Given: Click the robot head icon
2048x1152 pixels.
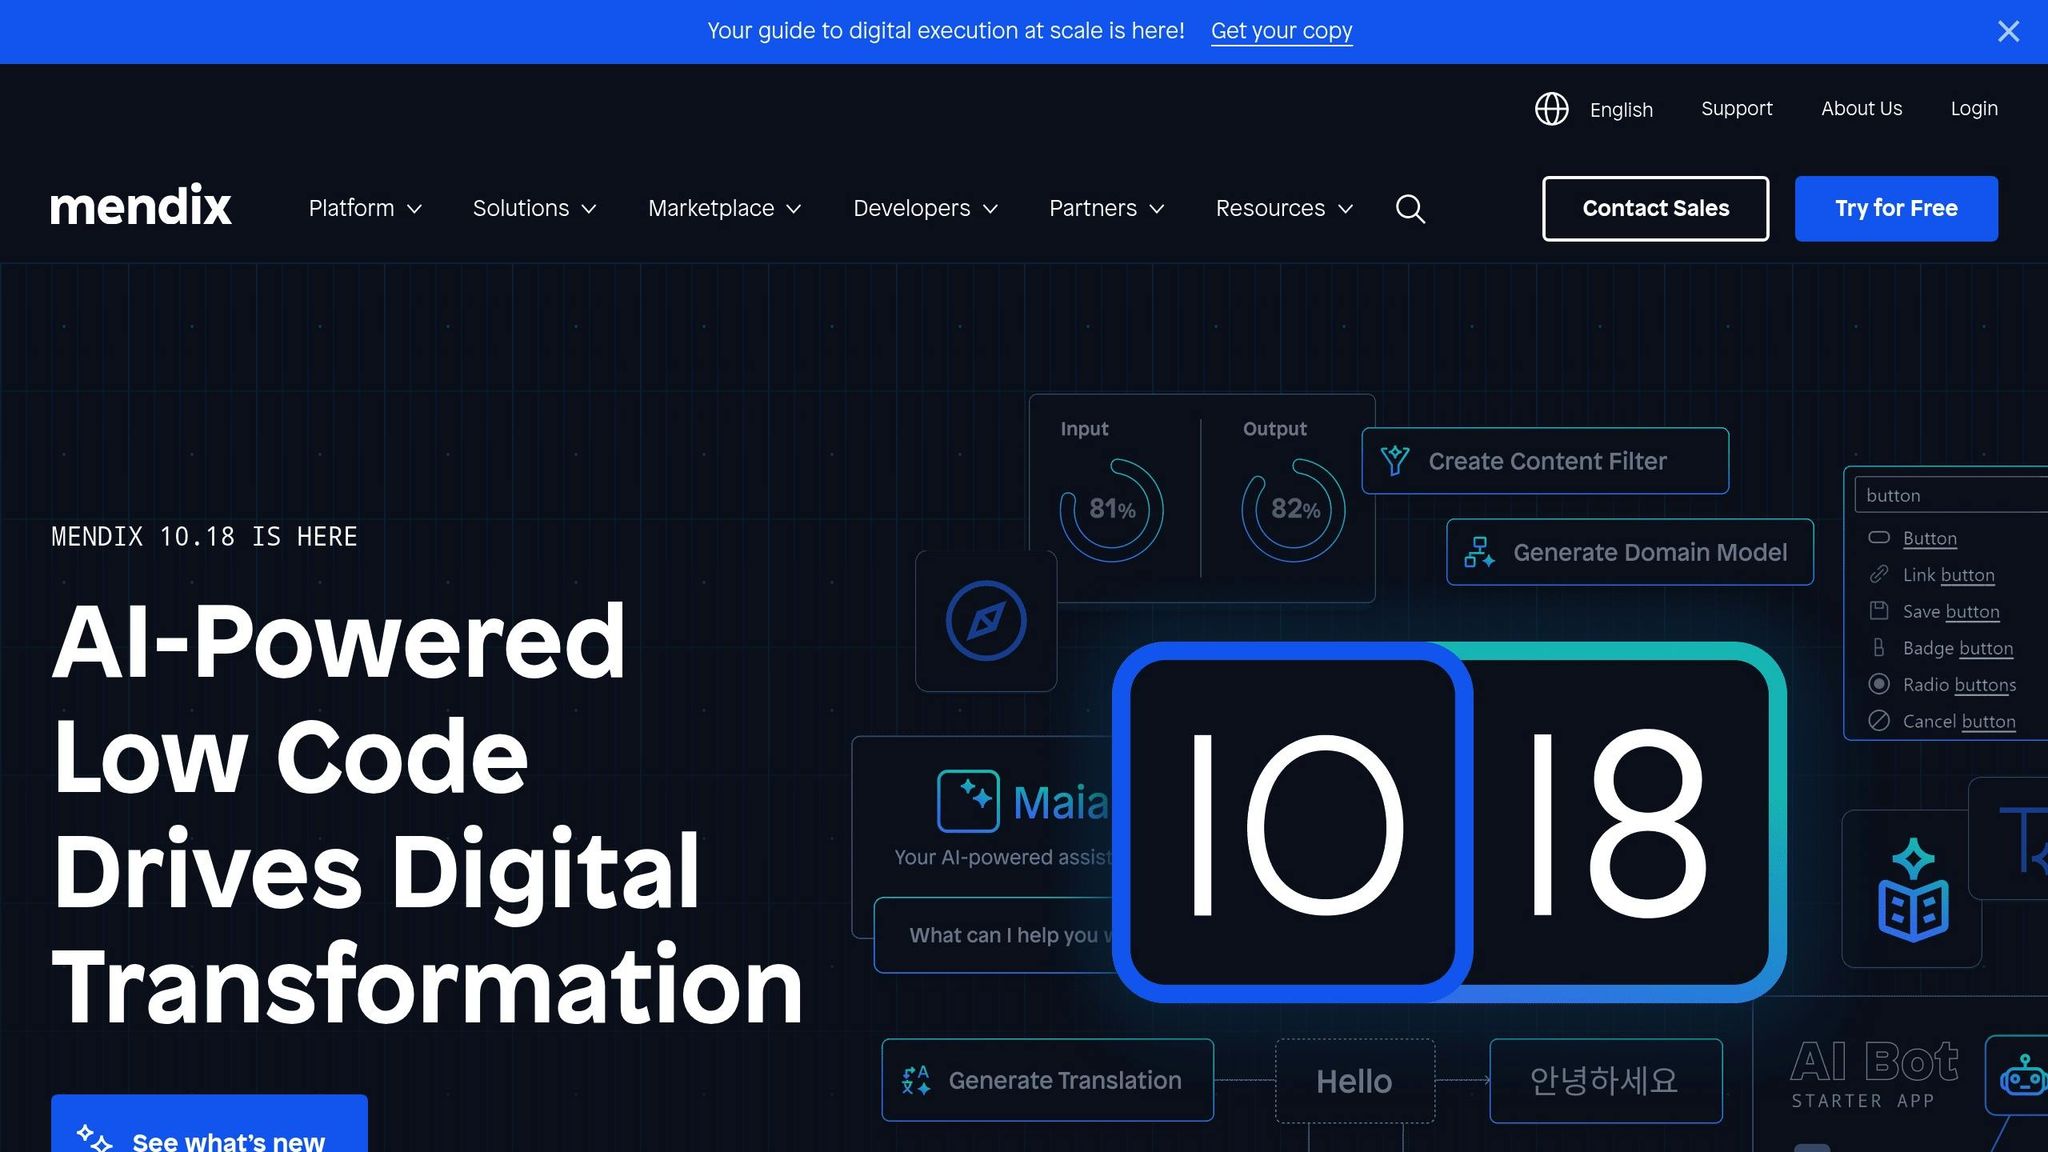Looking at the screenshot, I should click(x=2022, y=1076).
